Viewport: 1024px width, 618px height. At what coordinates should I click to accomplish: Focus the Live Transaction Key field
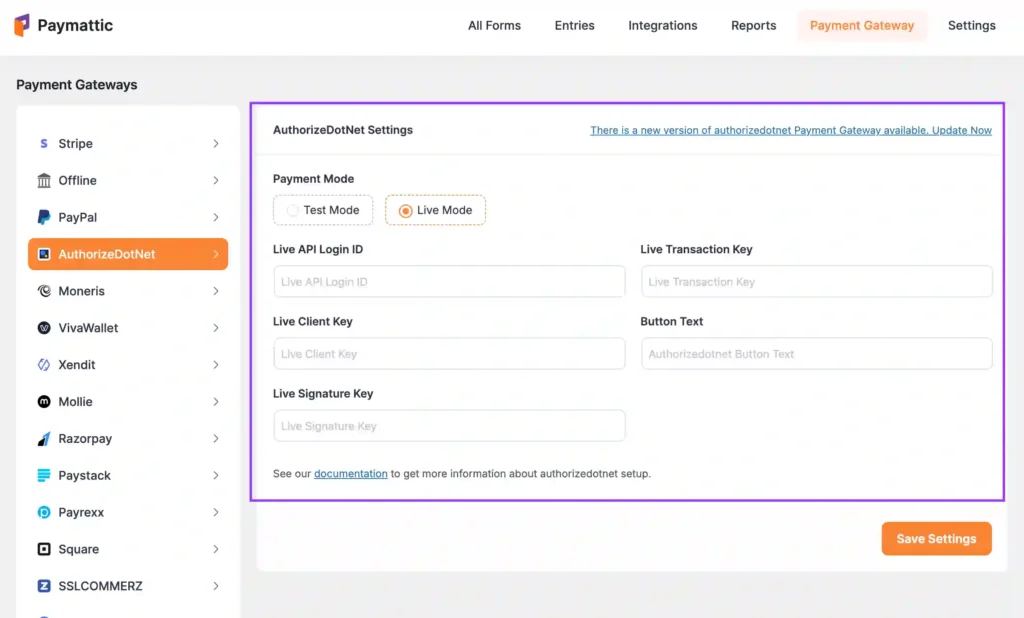coord(816,282)
